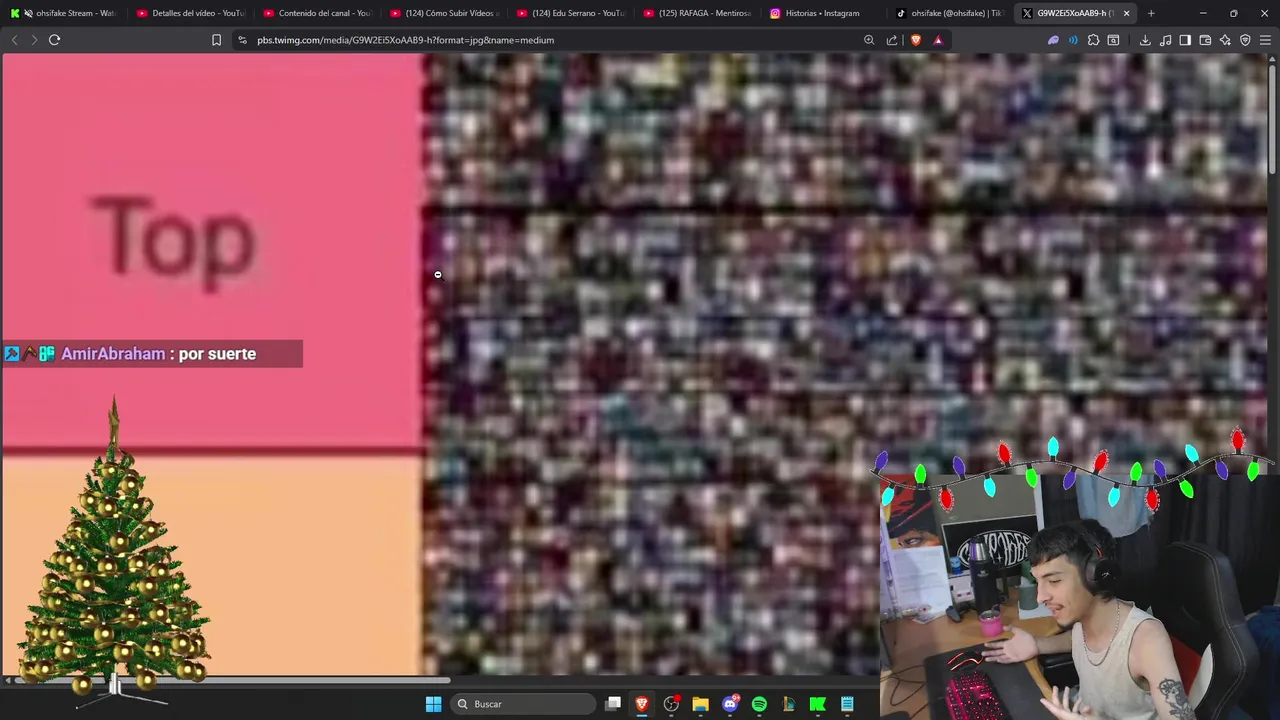The height and width of the screenshot is (720, 1280).
Task: Click the address bar URL
Action: pyautogui.click(x=405, y=40)
